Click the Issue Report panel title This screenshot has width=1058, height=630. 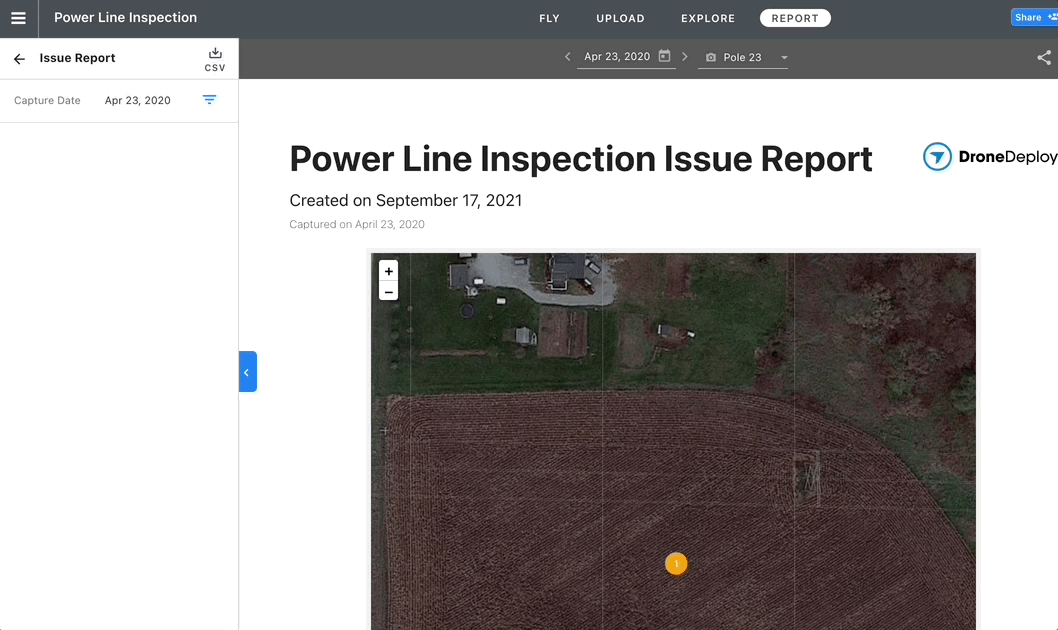[x=78, y=58]
